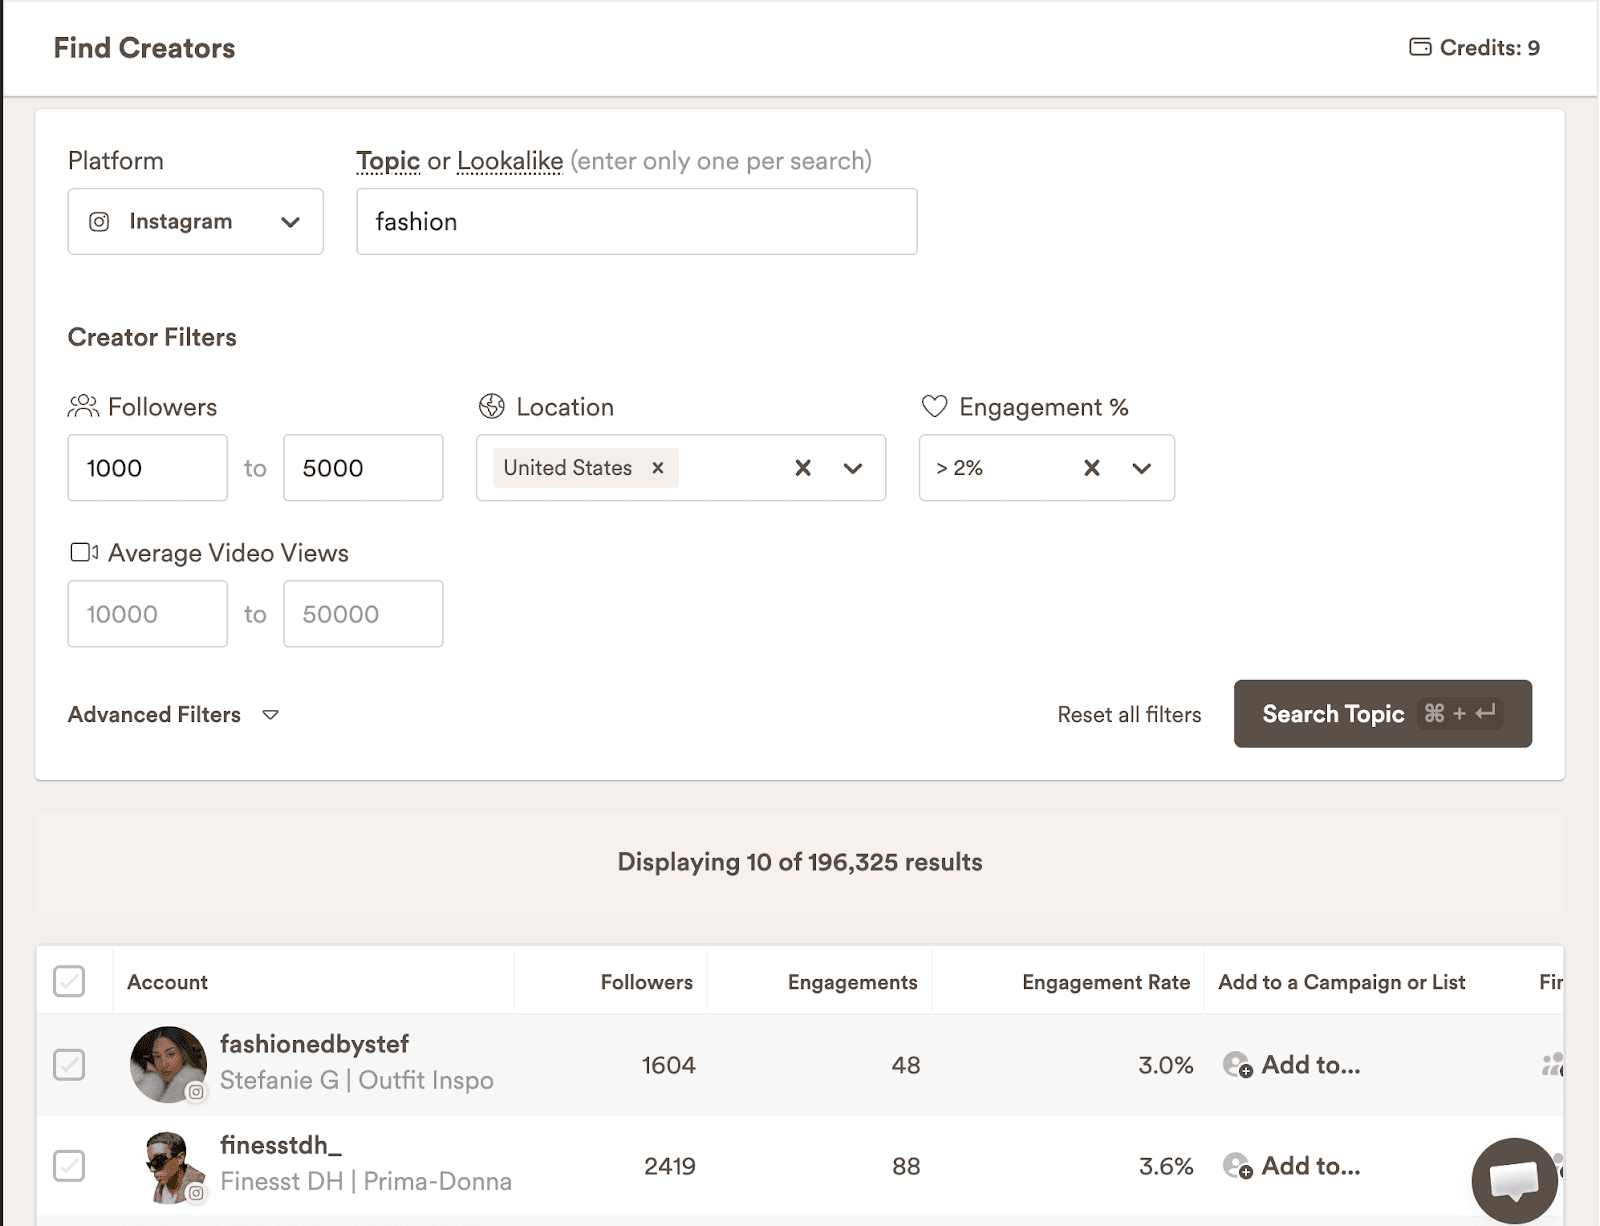Click the maximum followers field 5000
This screenshot has width=1600, height=1226.
pos(363,467)
